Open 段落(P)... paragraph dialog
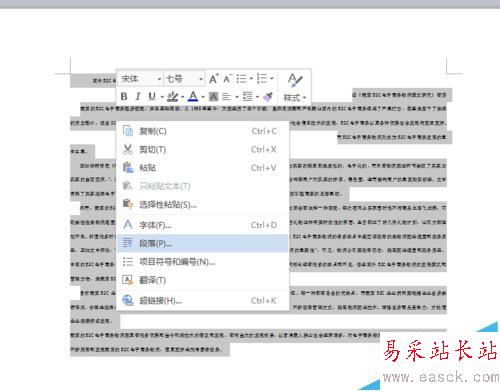Viewport: 500px width, 392px height. 203,243
